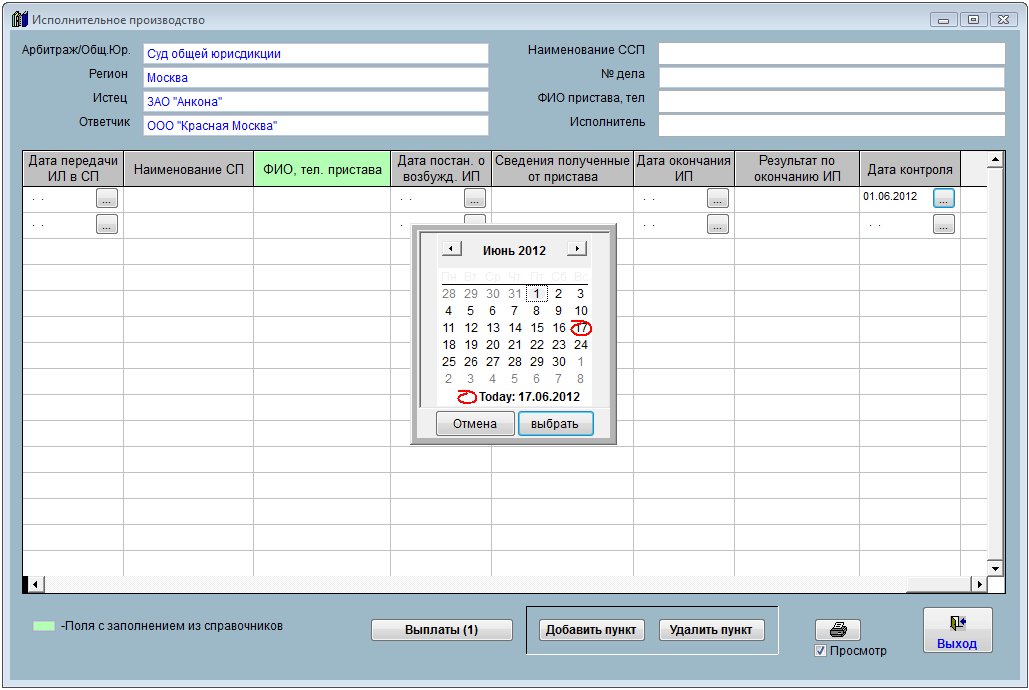The image size is (1029, 690).
Task: Click the Исполнительное производство window icon
Action: point(20,19)
